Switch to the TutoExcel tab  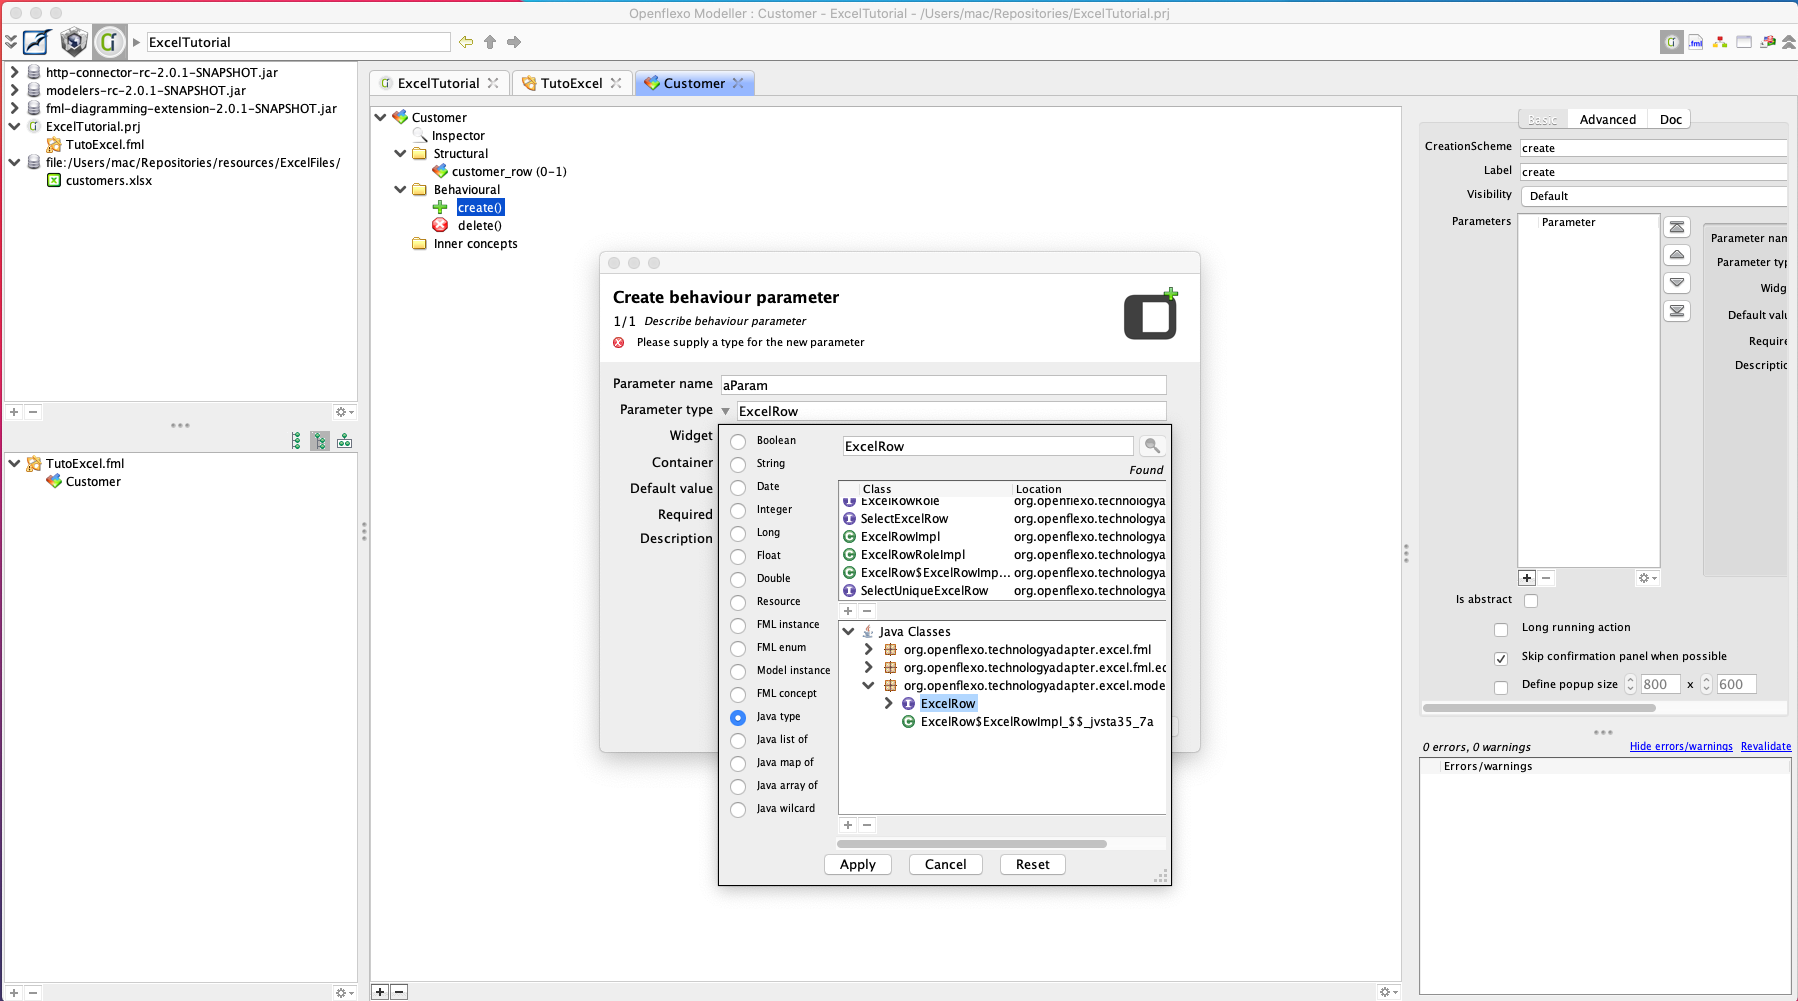click(571, 83)
